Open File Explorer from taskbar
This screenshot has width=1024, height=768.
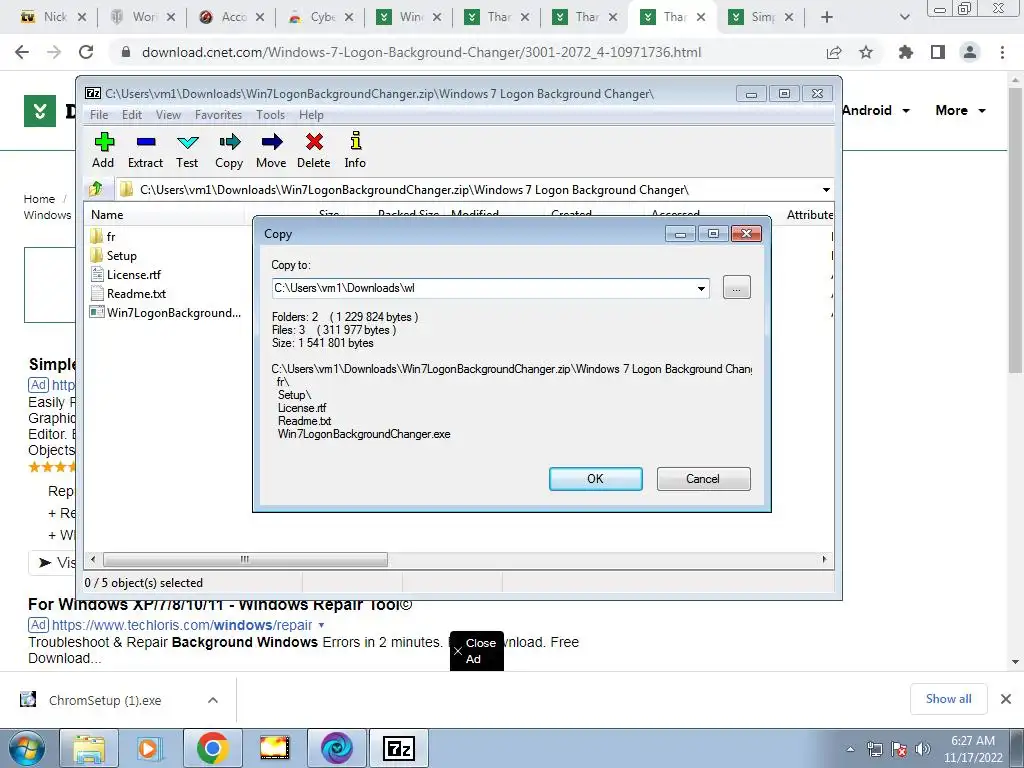tap(89, 748)
